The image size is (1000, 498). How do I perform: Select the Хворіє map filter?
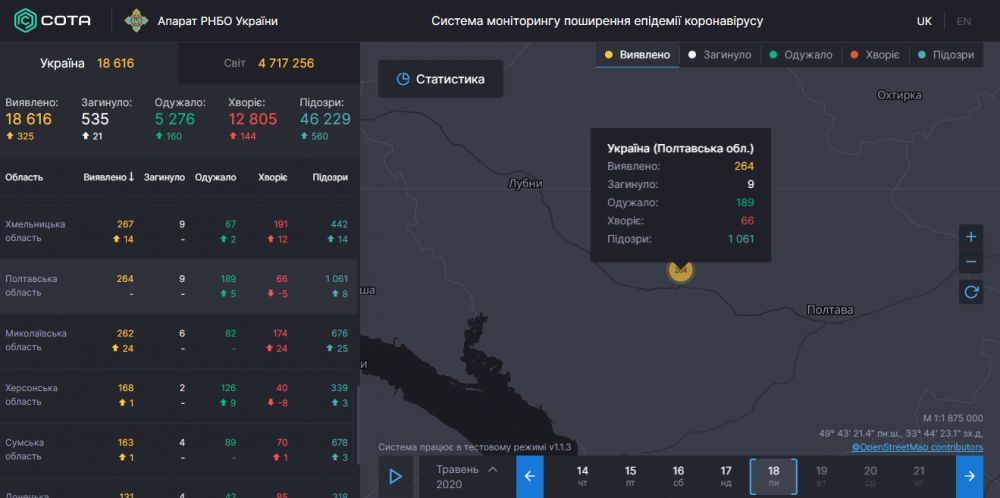[x=875, y=55]
